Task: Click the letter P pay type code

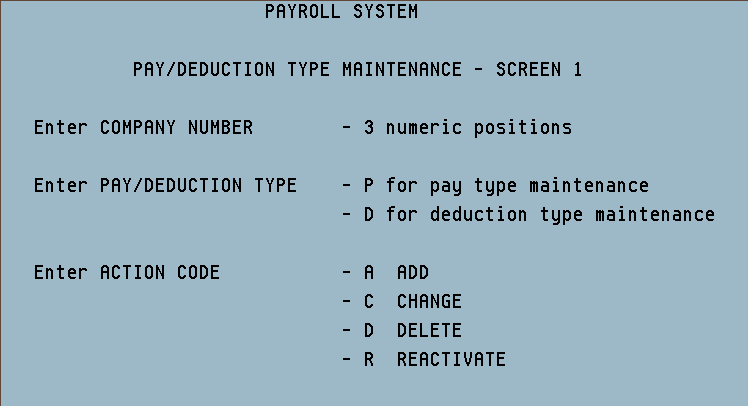Action: (x=369, y=186)
